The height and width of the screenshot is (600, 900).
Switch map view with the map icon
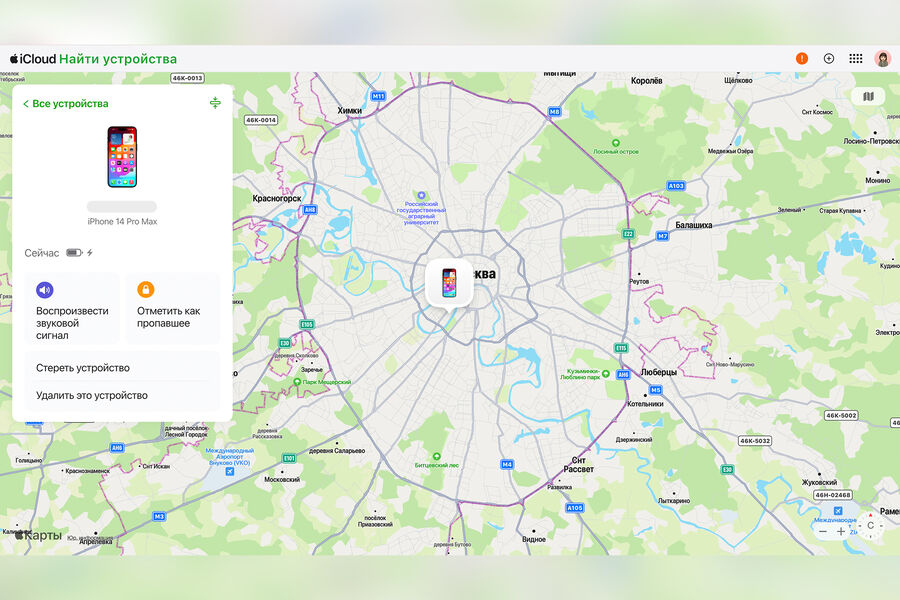click(x=868, y=96)
